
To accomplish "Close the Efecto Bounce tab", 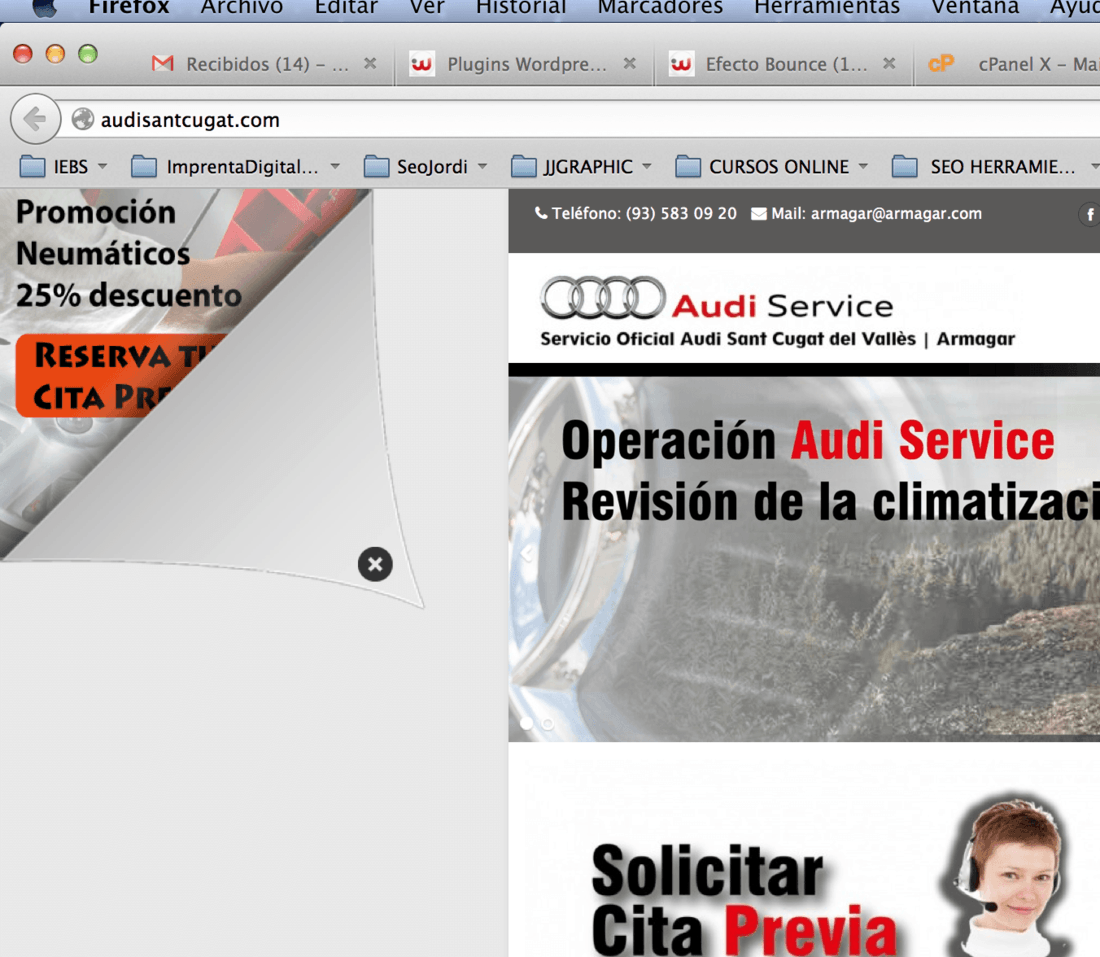I will tap(890, 64).
